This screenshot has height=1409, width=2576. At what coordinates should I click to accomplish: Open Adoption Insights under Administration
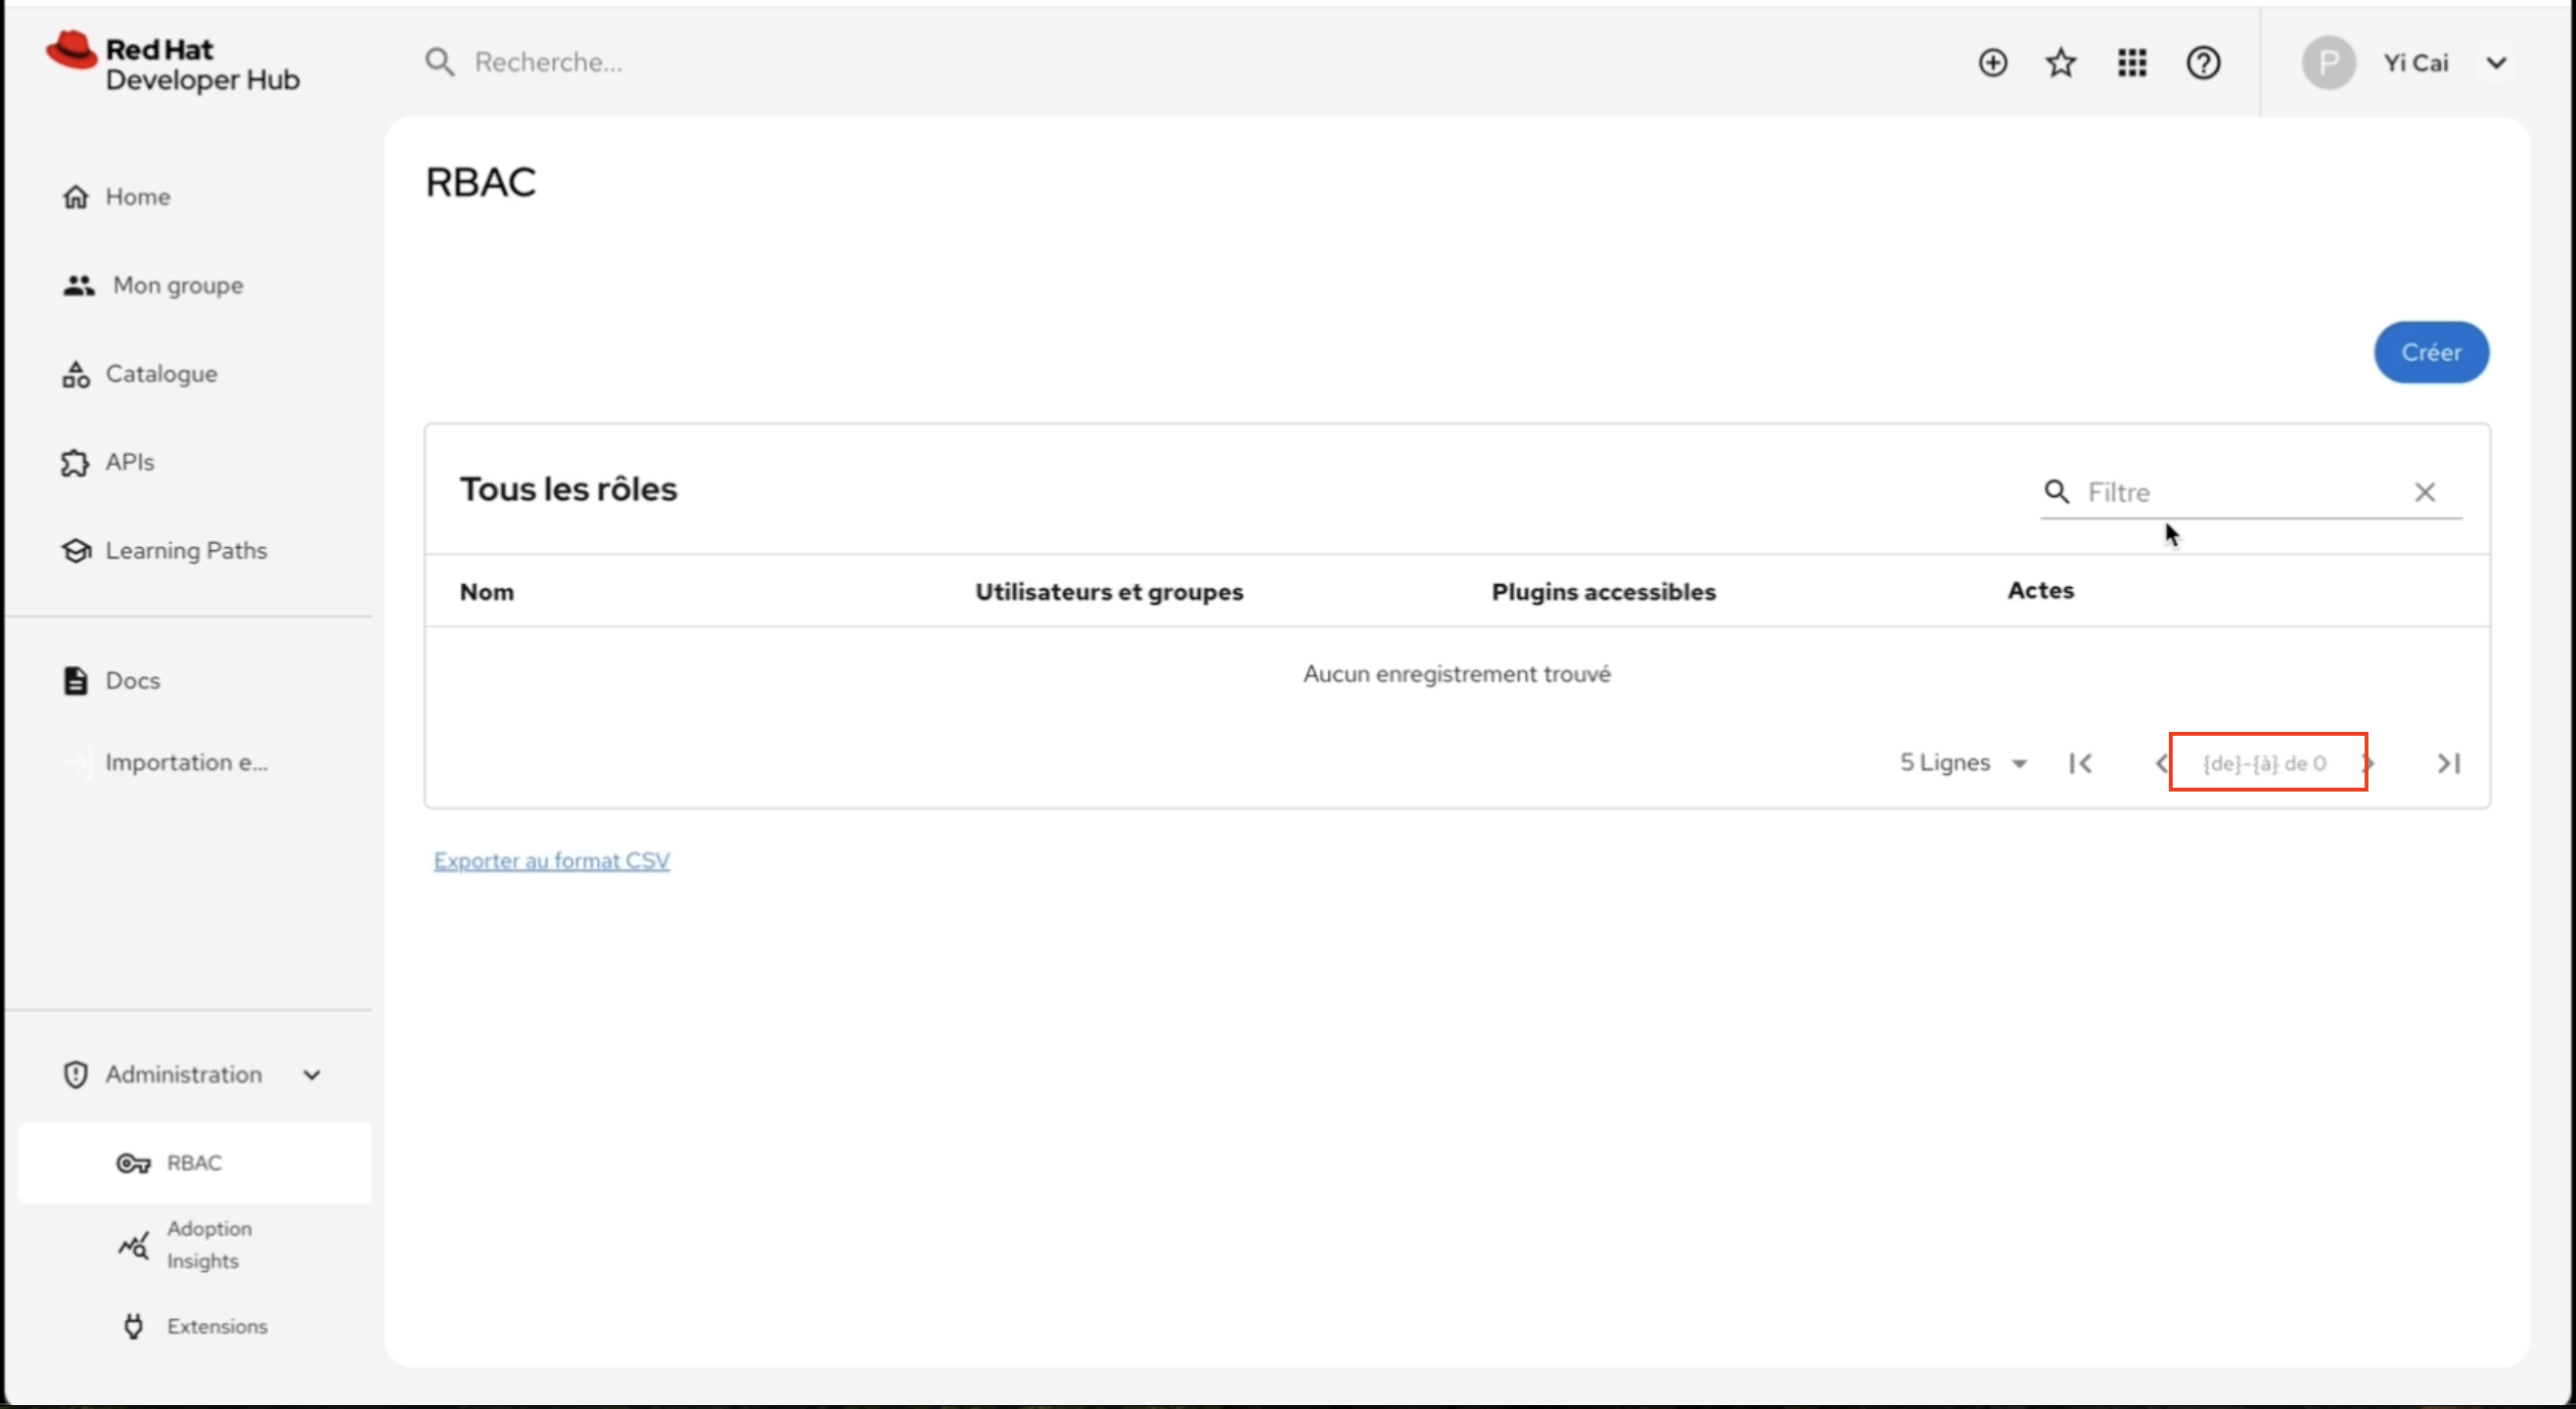(x=208, y=1244)
